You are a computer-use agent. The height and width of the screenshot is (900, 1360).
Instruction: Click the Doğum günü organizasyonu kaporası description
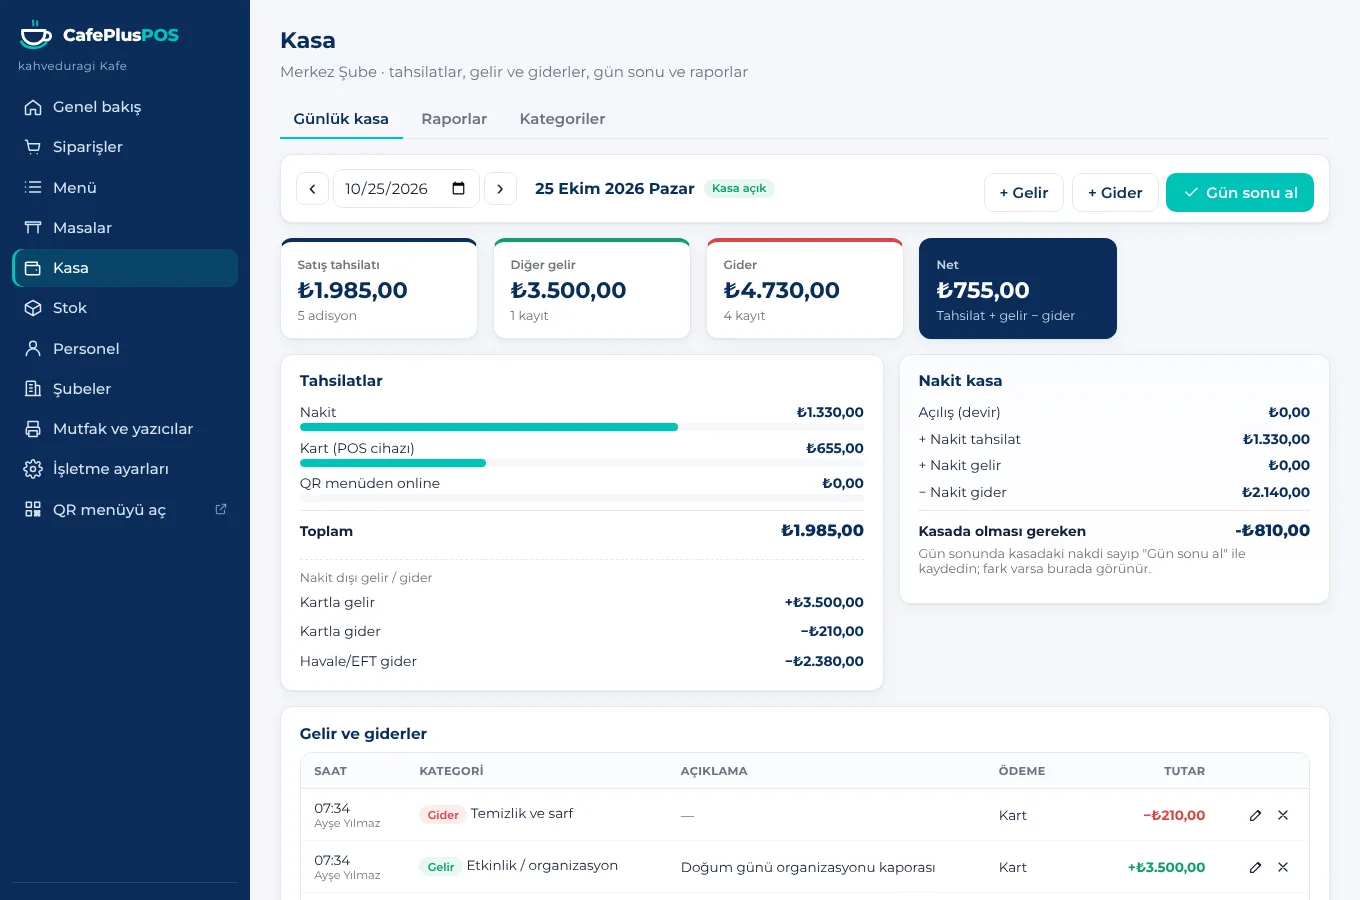pos(808,867)
